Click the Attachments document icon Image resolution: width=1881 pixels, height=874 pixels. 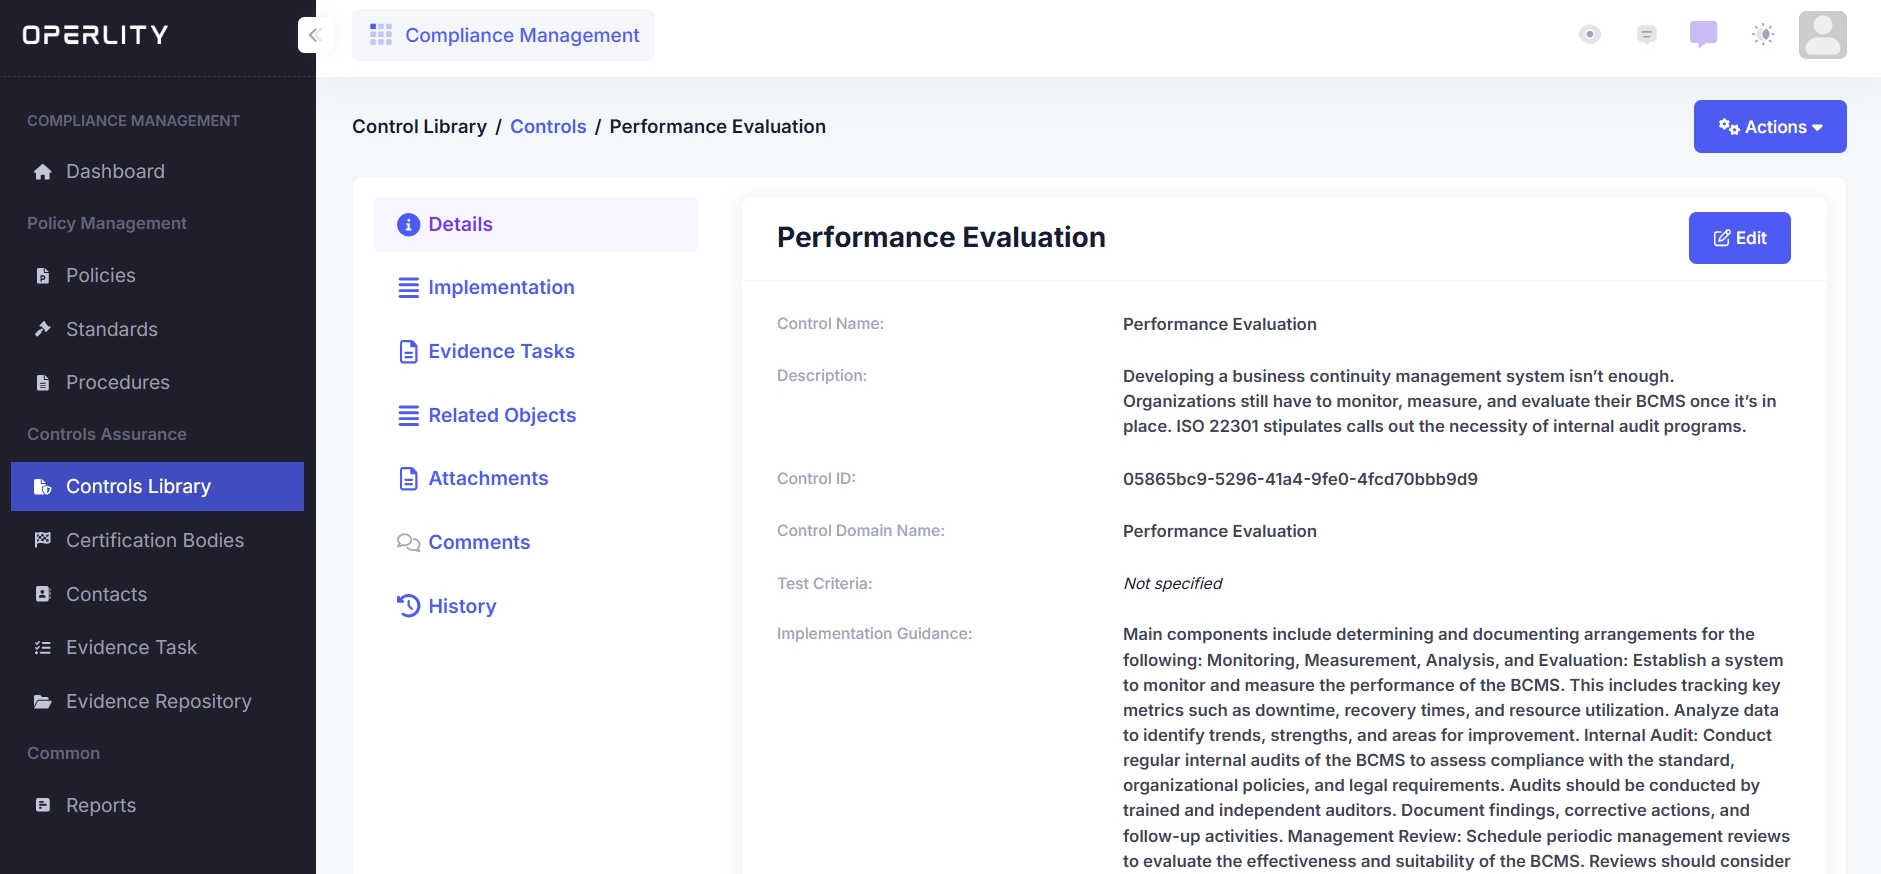pyautogui.click(x=408, y=479)
